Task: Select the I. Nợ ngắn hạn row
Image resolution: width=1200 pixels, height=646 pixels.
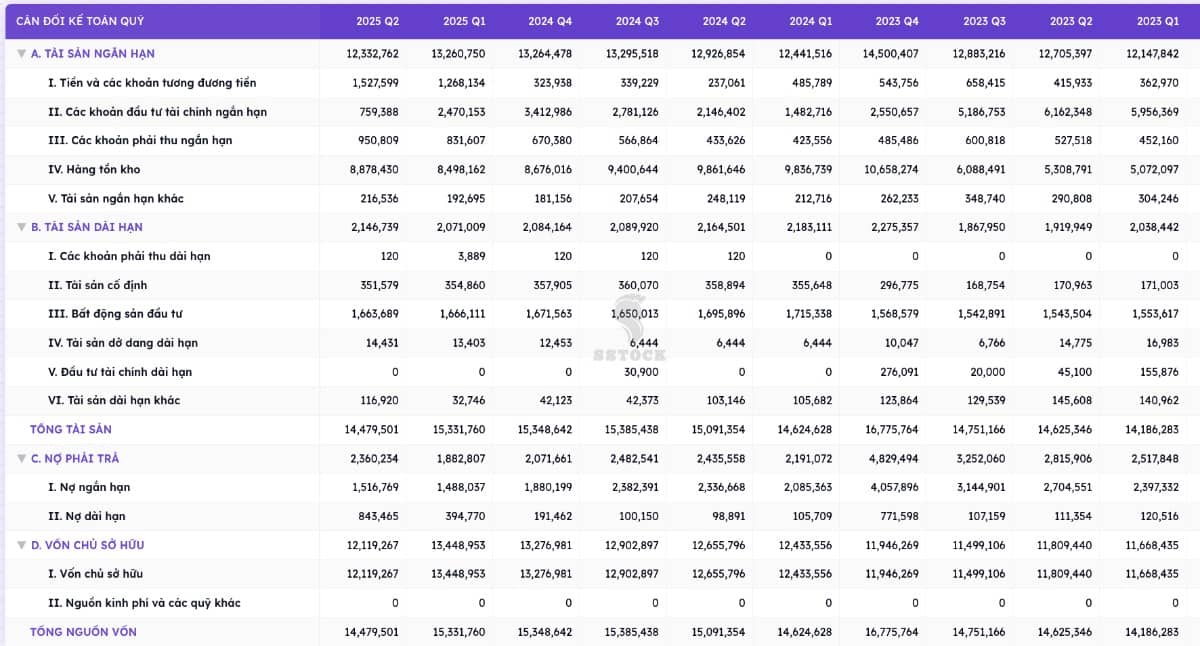Action: point(89,488)
